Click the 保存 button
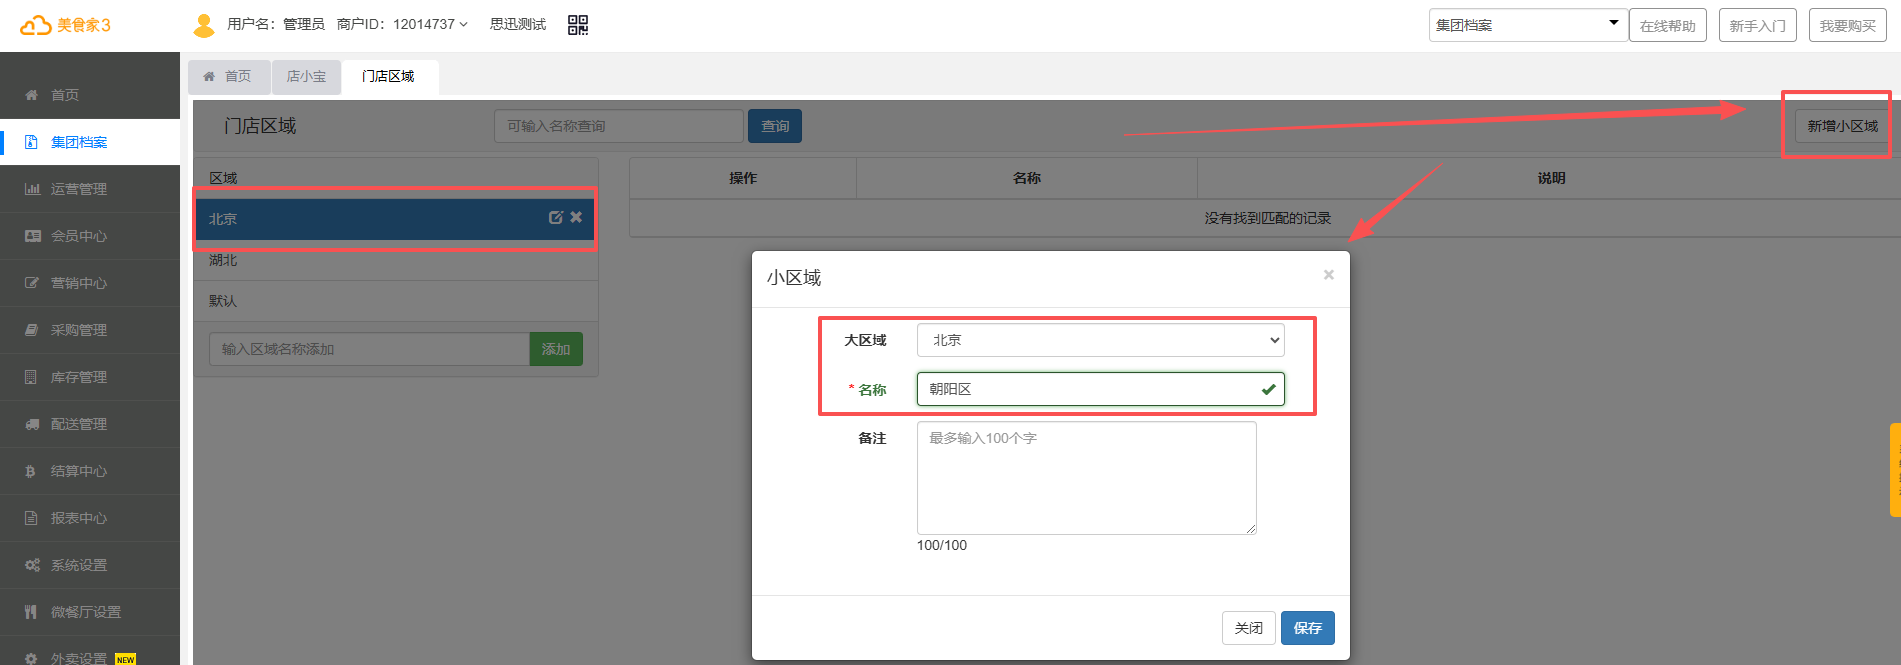This screenshot has height=665, width=1901. [x=1307, y=628]
